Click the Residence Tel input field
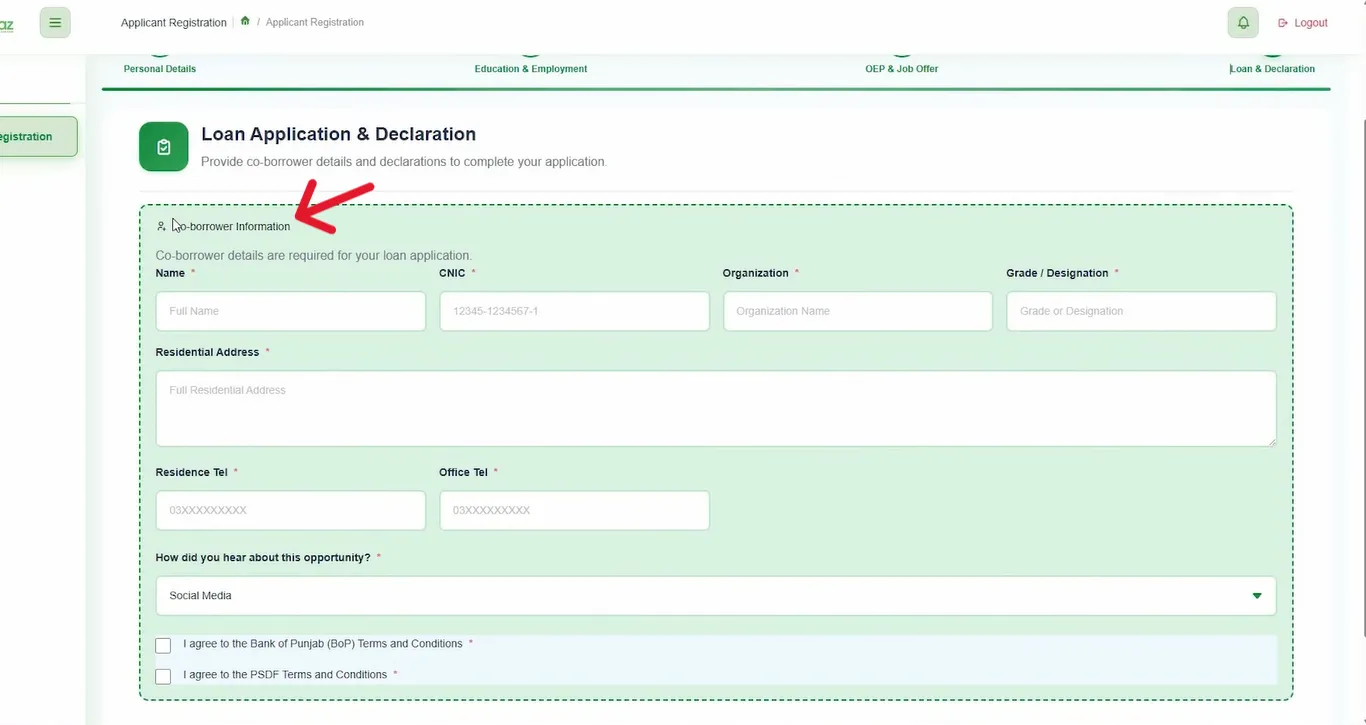The height and width of the screenshot is (725, 1366). tap(291, 510)
